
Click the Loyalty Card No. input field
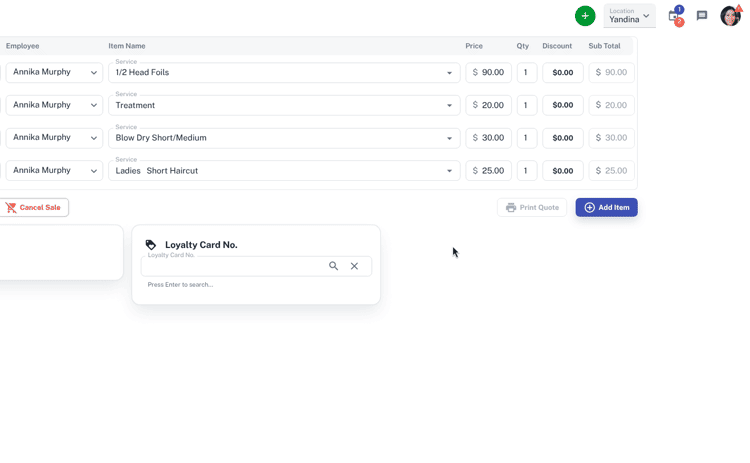coord(235,267)
